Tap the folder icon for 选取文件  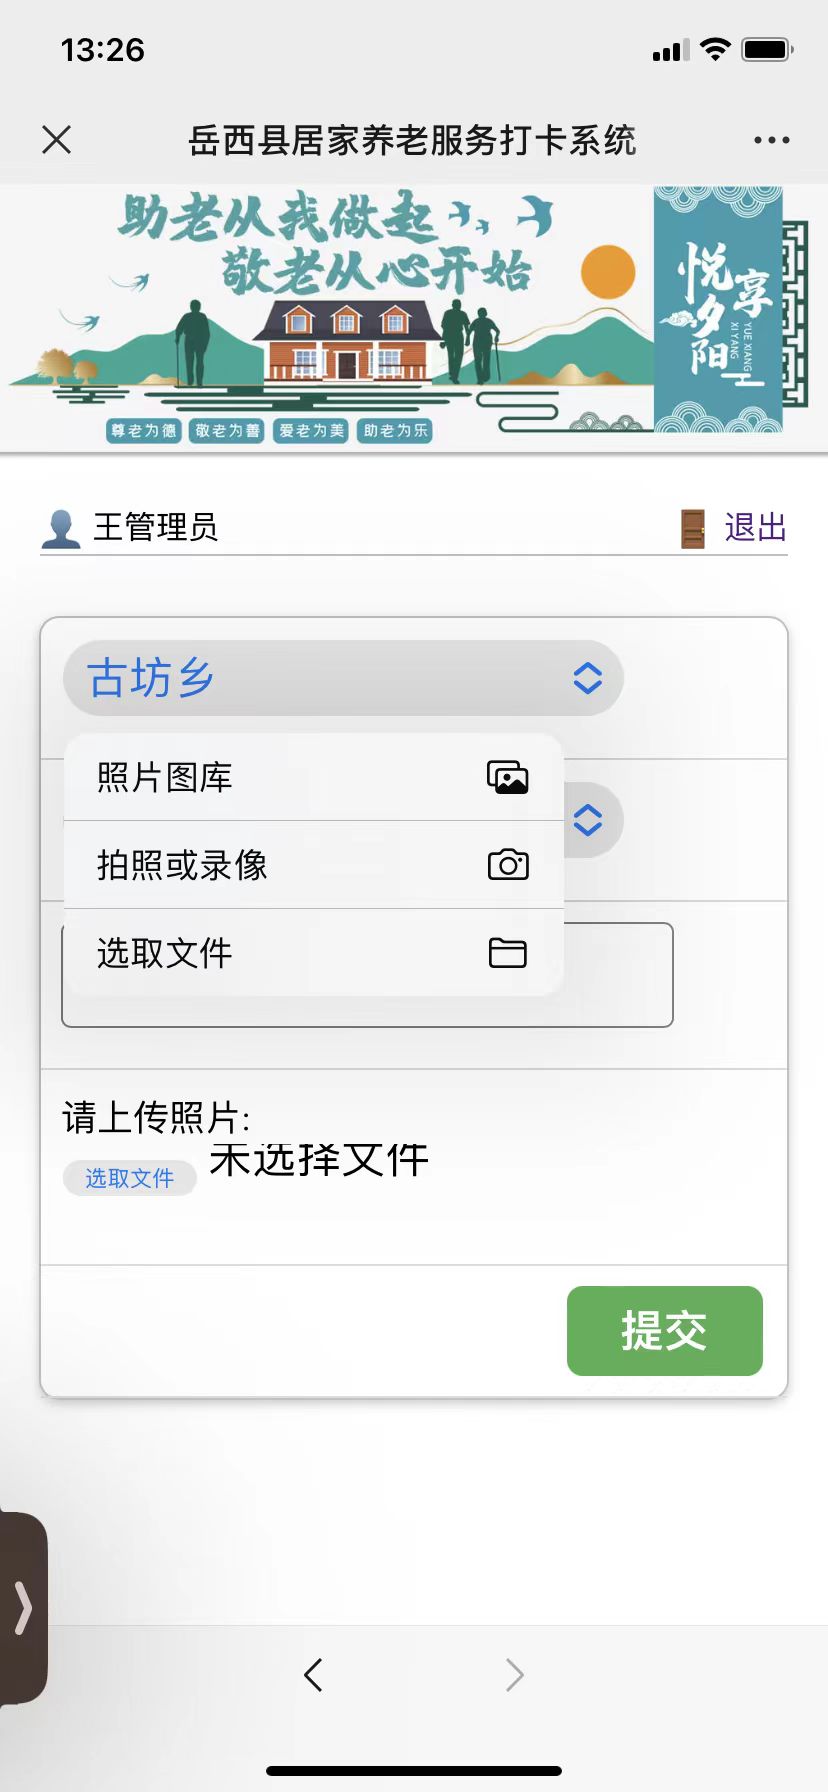(508, 953)
